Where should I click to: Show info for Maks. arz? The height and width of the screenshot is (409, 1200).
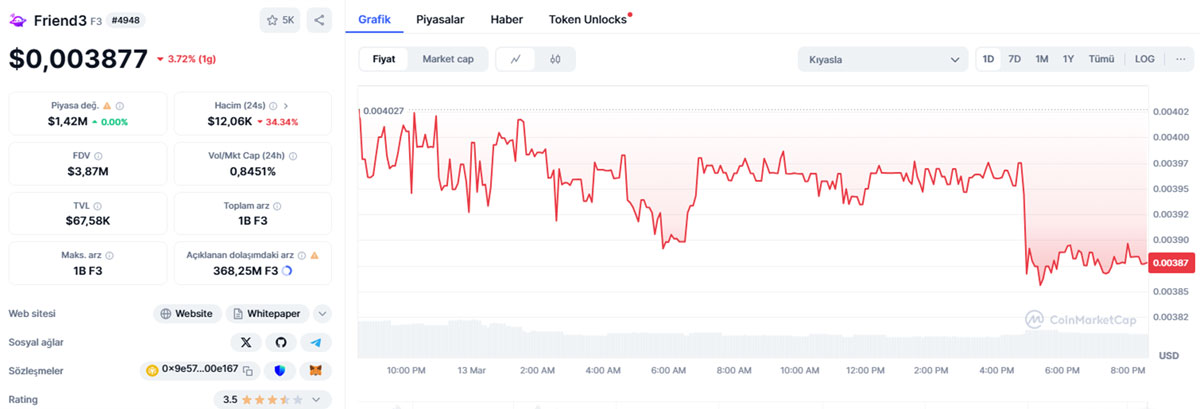point(109,255)
